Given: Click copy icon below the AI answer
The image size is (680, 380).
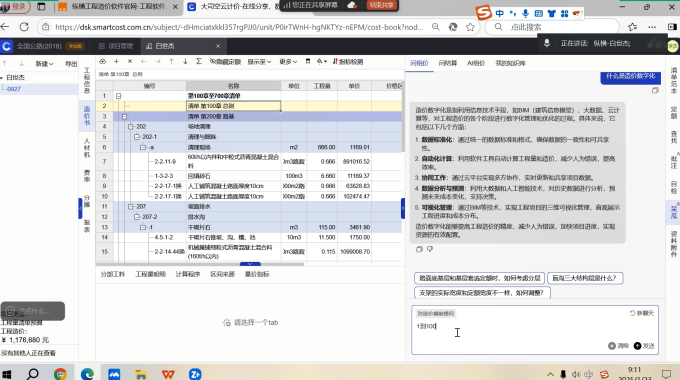Looking at the screenshot, I should point(419,249).
